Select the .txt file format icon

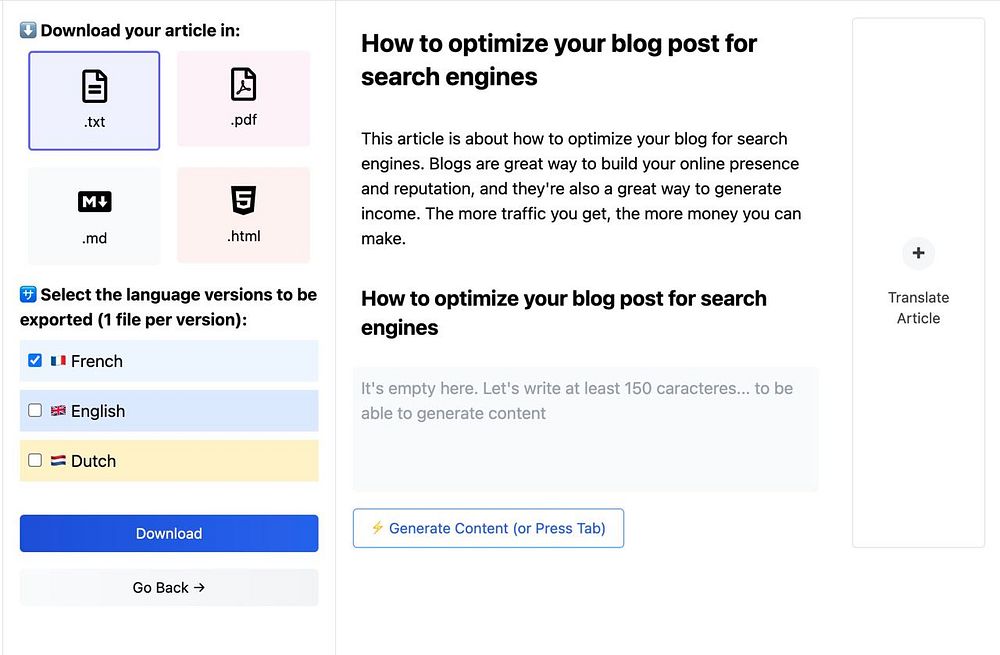94,88
